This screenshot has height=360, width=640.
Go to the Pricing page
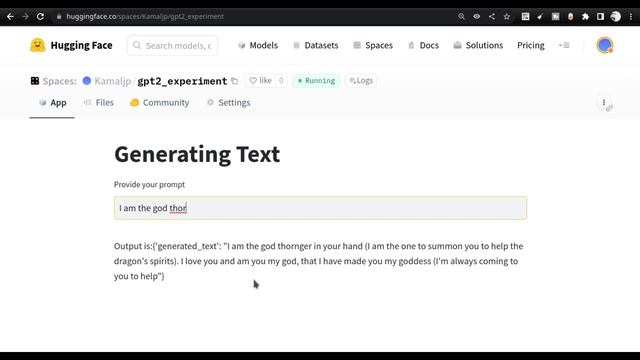tap(531, 45)
